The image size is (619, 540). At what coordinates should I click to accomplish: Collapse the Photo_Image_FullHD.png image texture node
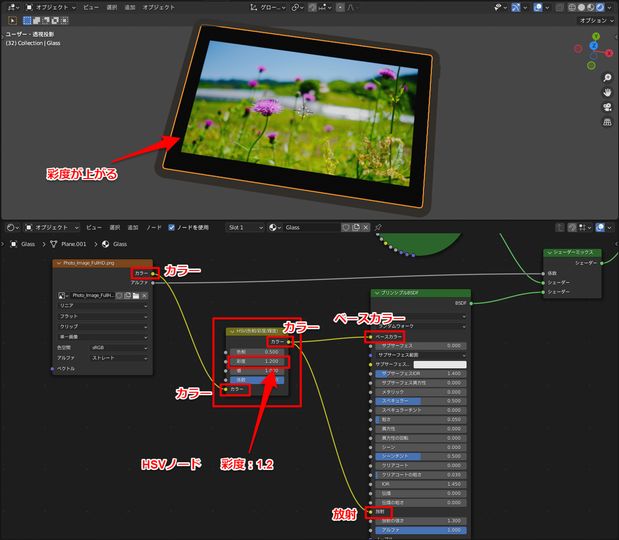[x=59, y=263]
